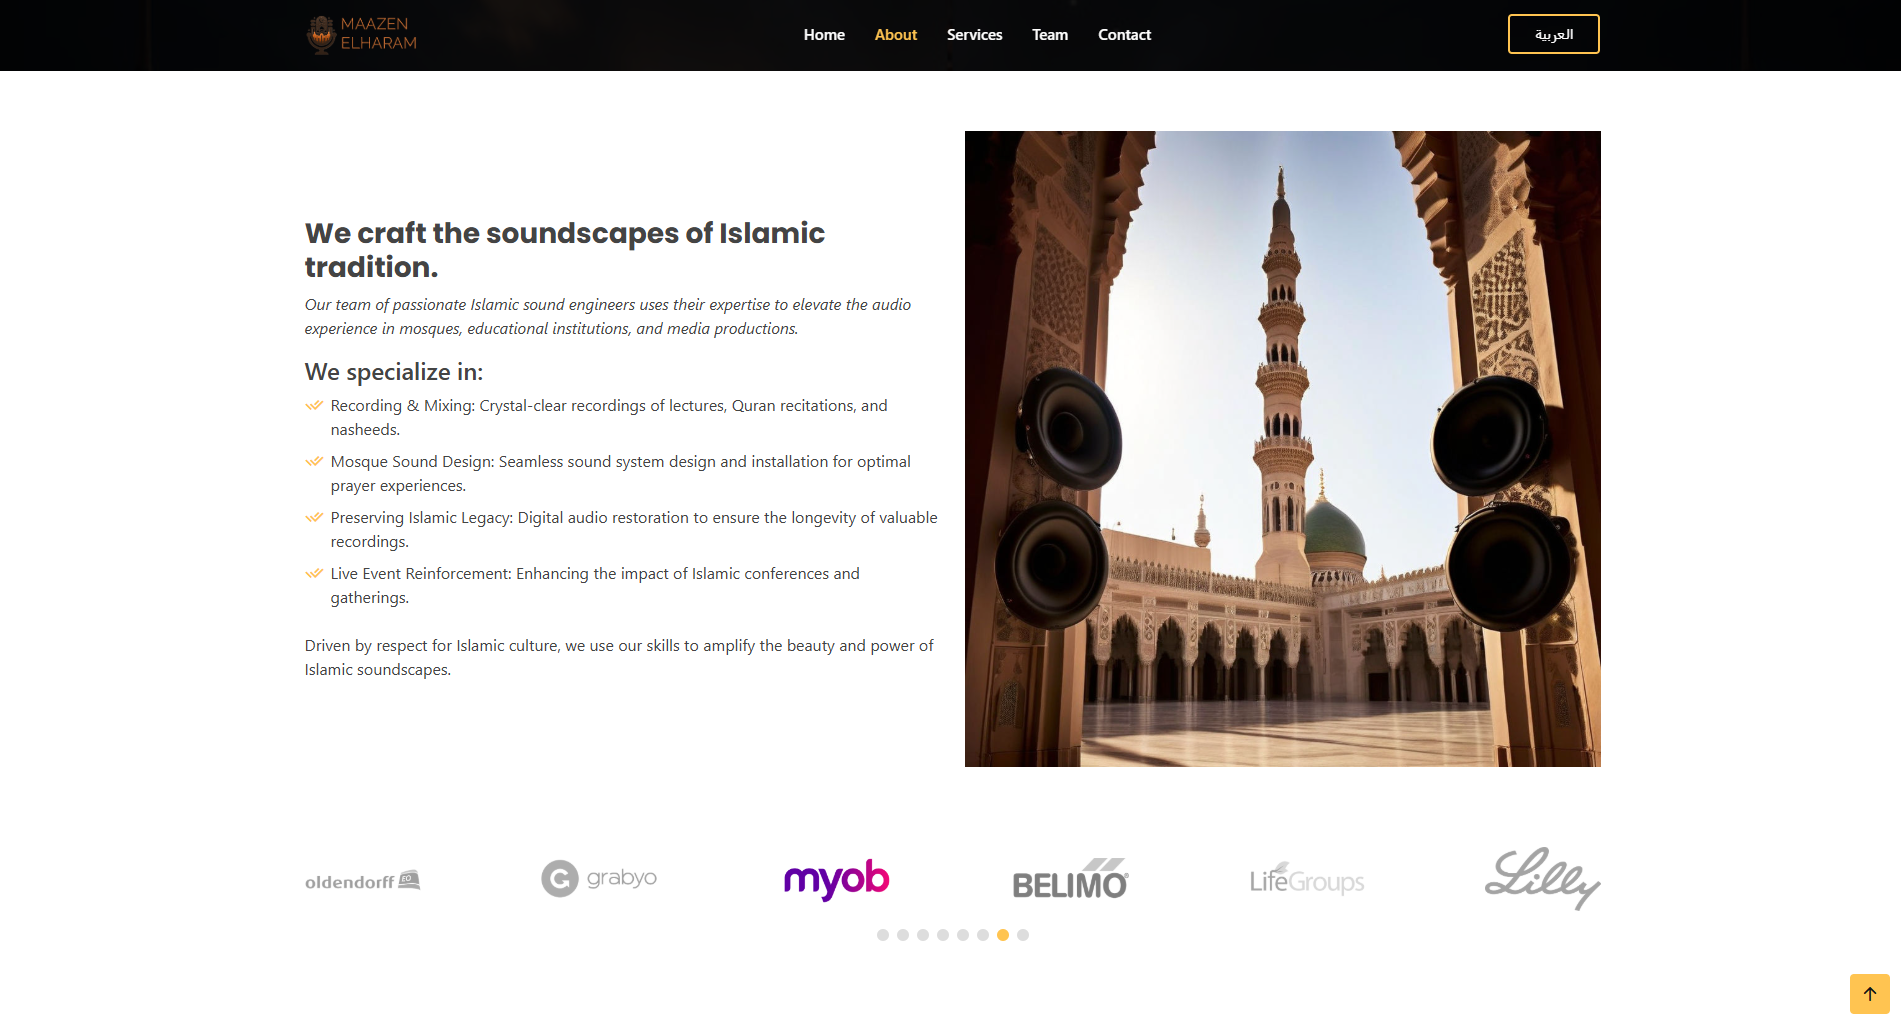Go to the Contact page link
1901x1029 pixels.
[x=1124, y=35]
